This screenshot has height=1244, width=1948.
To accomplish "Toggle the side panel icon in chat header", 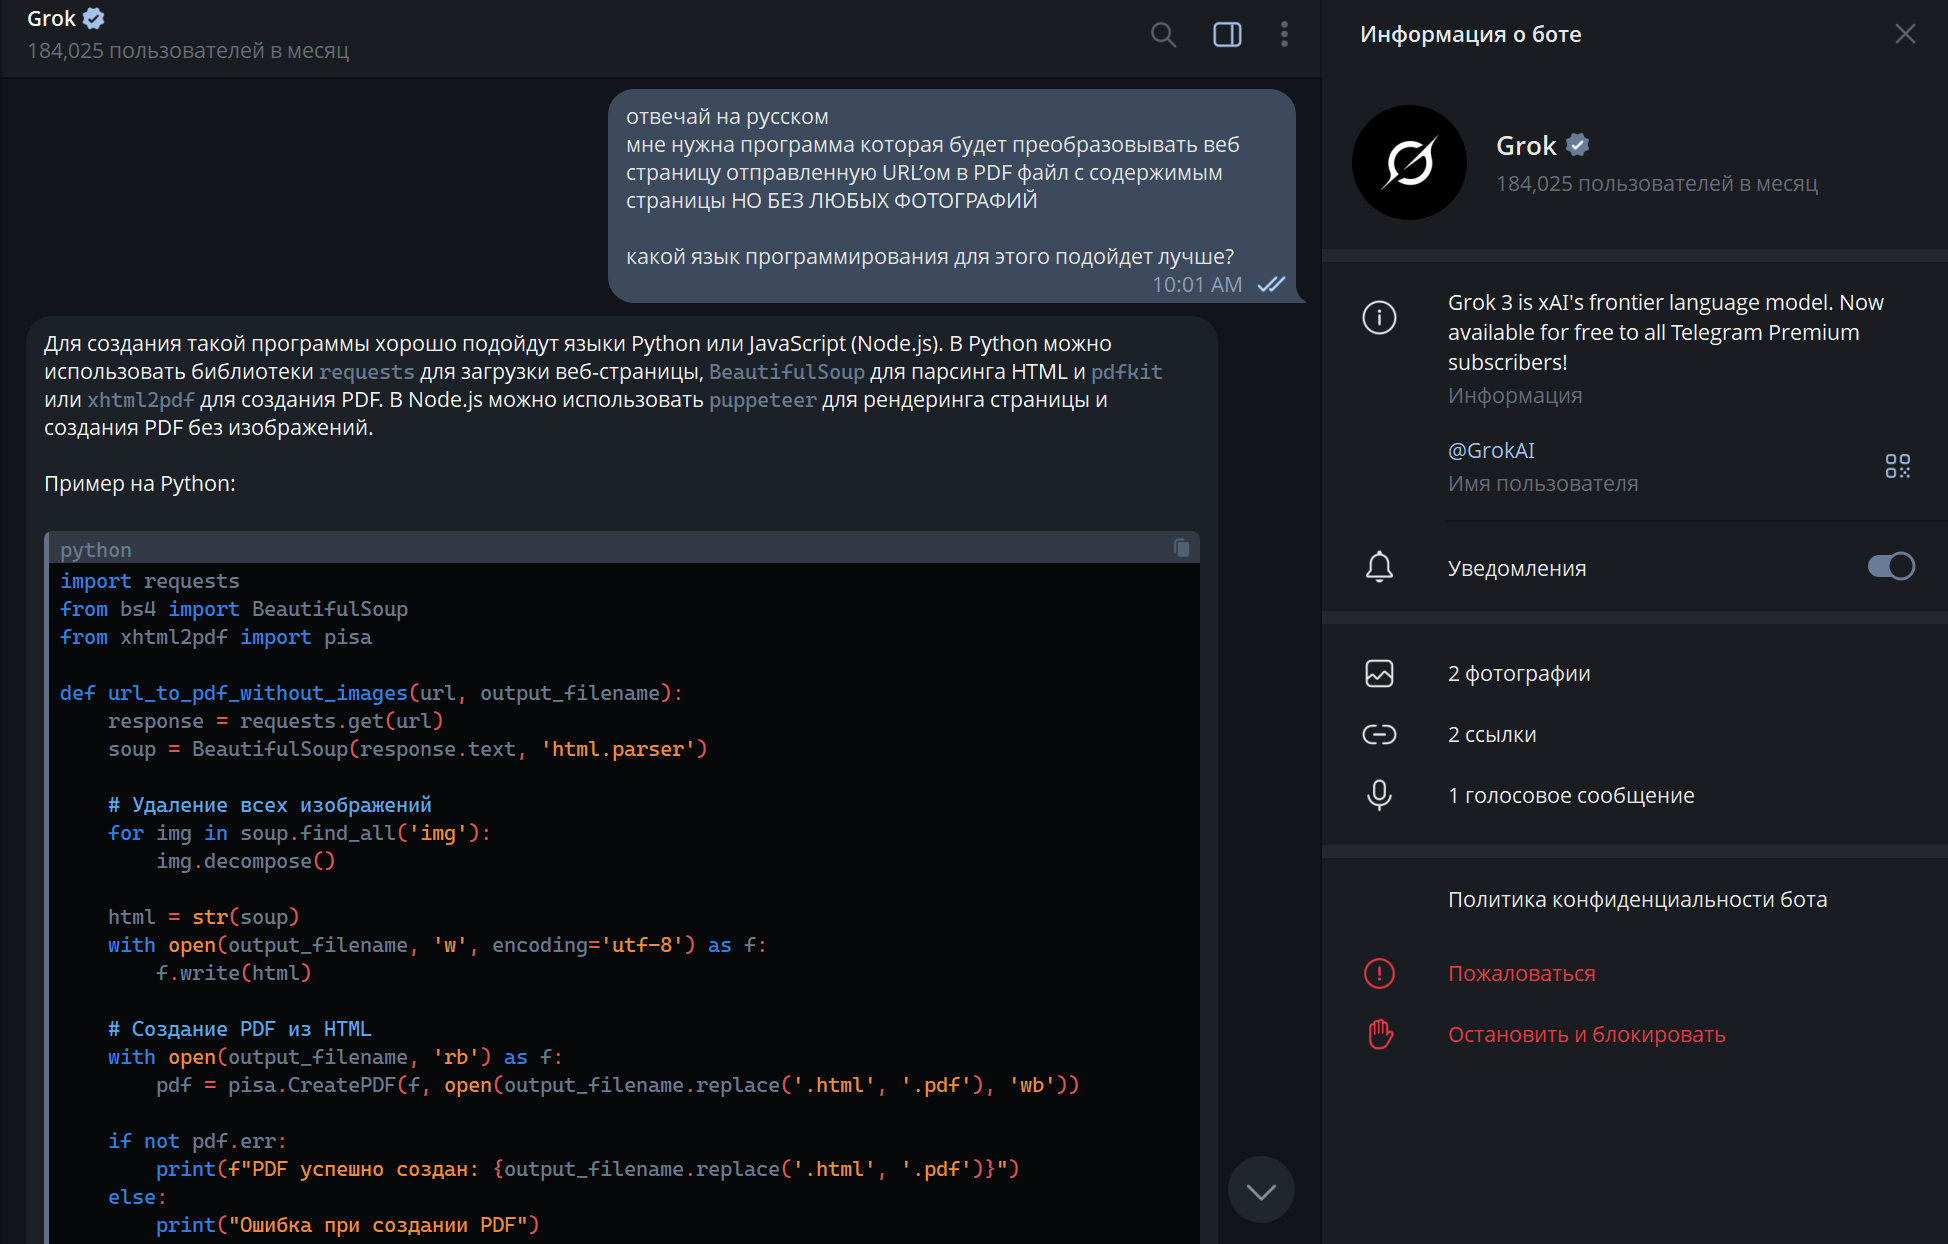I will coord(1227,35).
